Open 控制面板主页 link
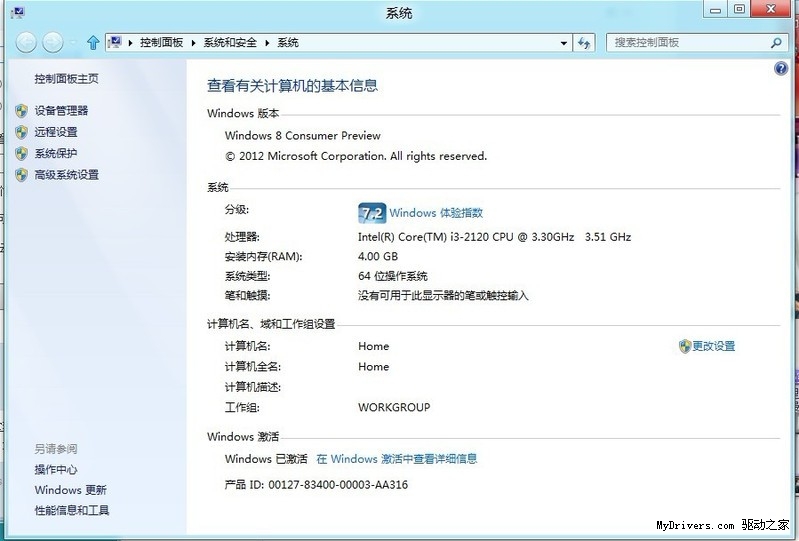The image size is (799, 541). point(66,78)
